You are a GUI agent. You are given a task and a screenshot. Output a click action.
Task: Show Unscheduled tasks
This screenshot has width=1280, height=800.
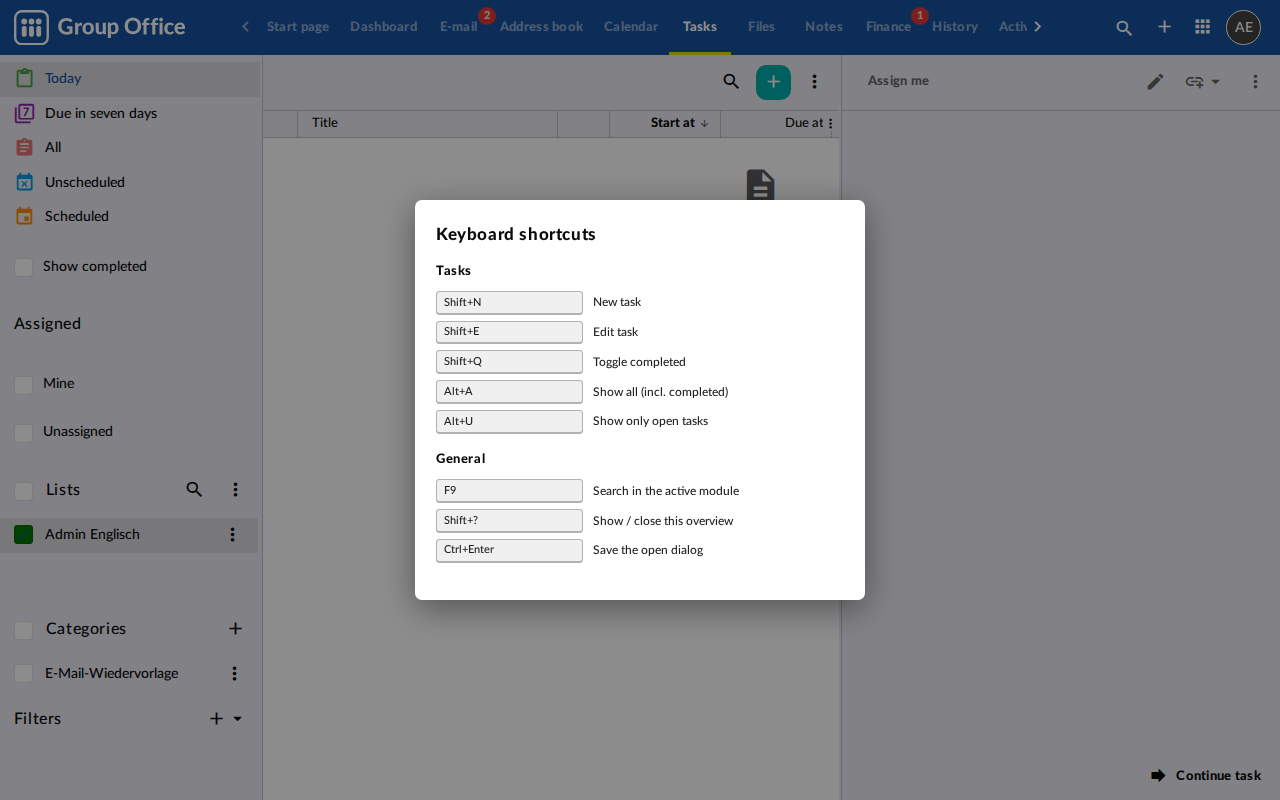(130, 183)
